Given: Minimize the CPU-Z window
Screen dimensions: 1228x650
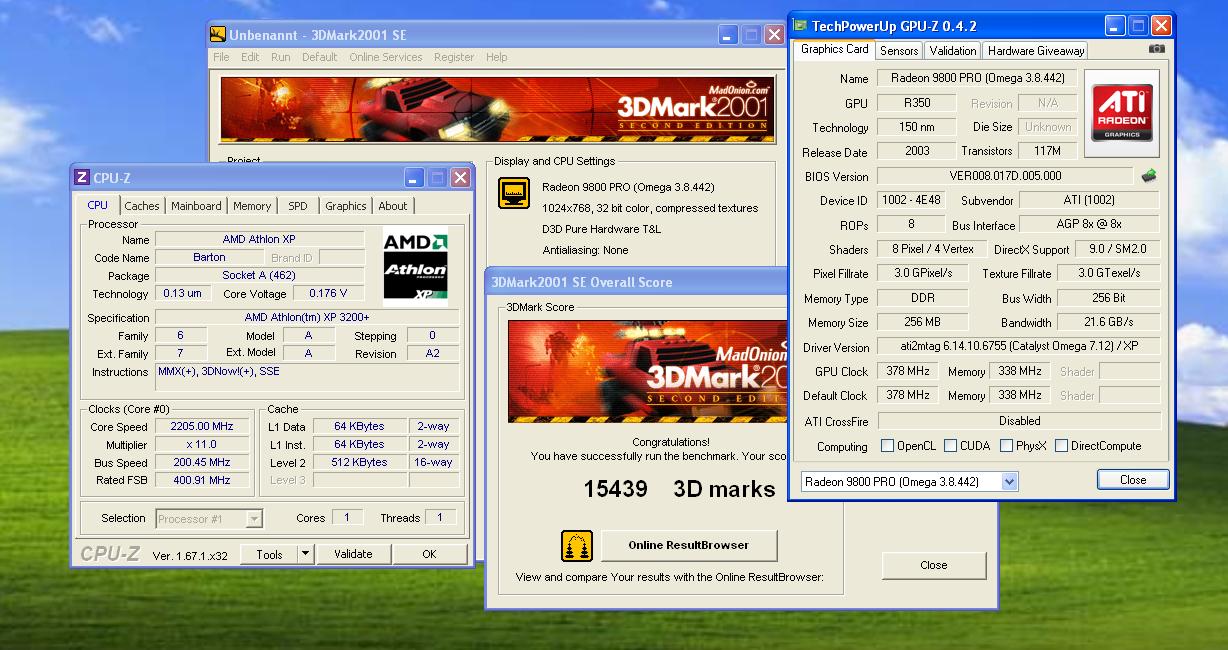Looking at the screenshot, I should [415, 178].
